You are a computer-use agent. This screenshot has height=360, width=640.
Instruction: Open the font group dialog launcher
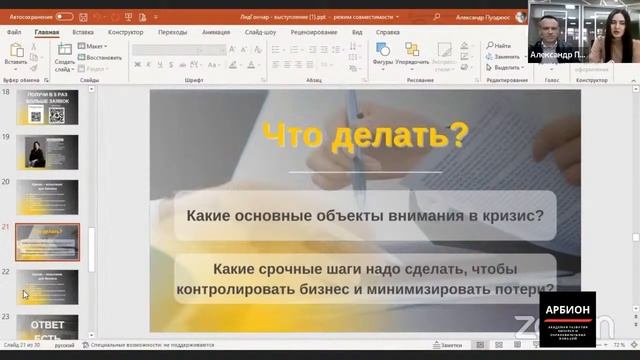(263, 80)
